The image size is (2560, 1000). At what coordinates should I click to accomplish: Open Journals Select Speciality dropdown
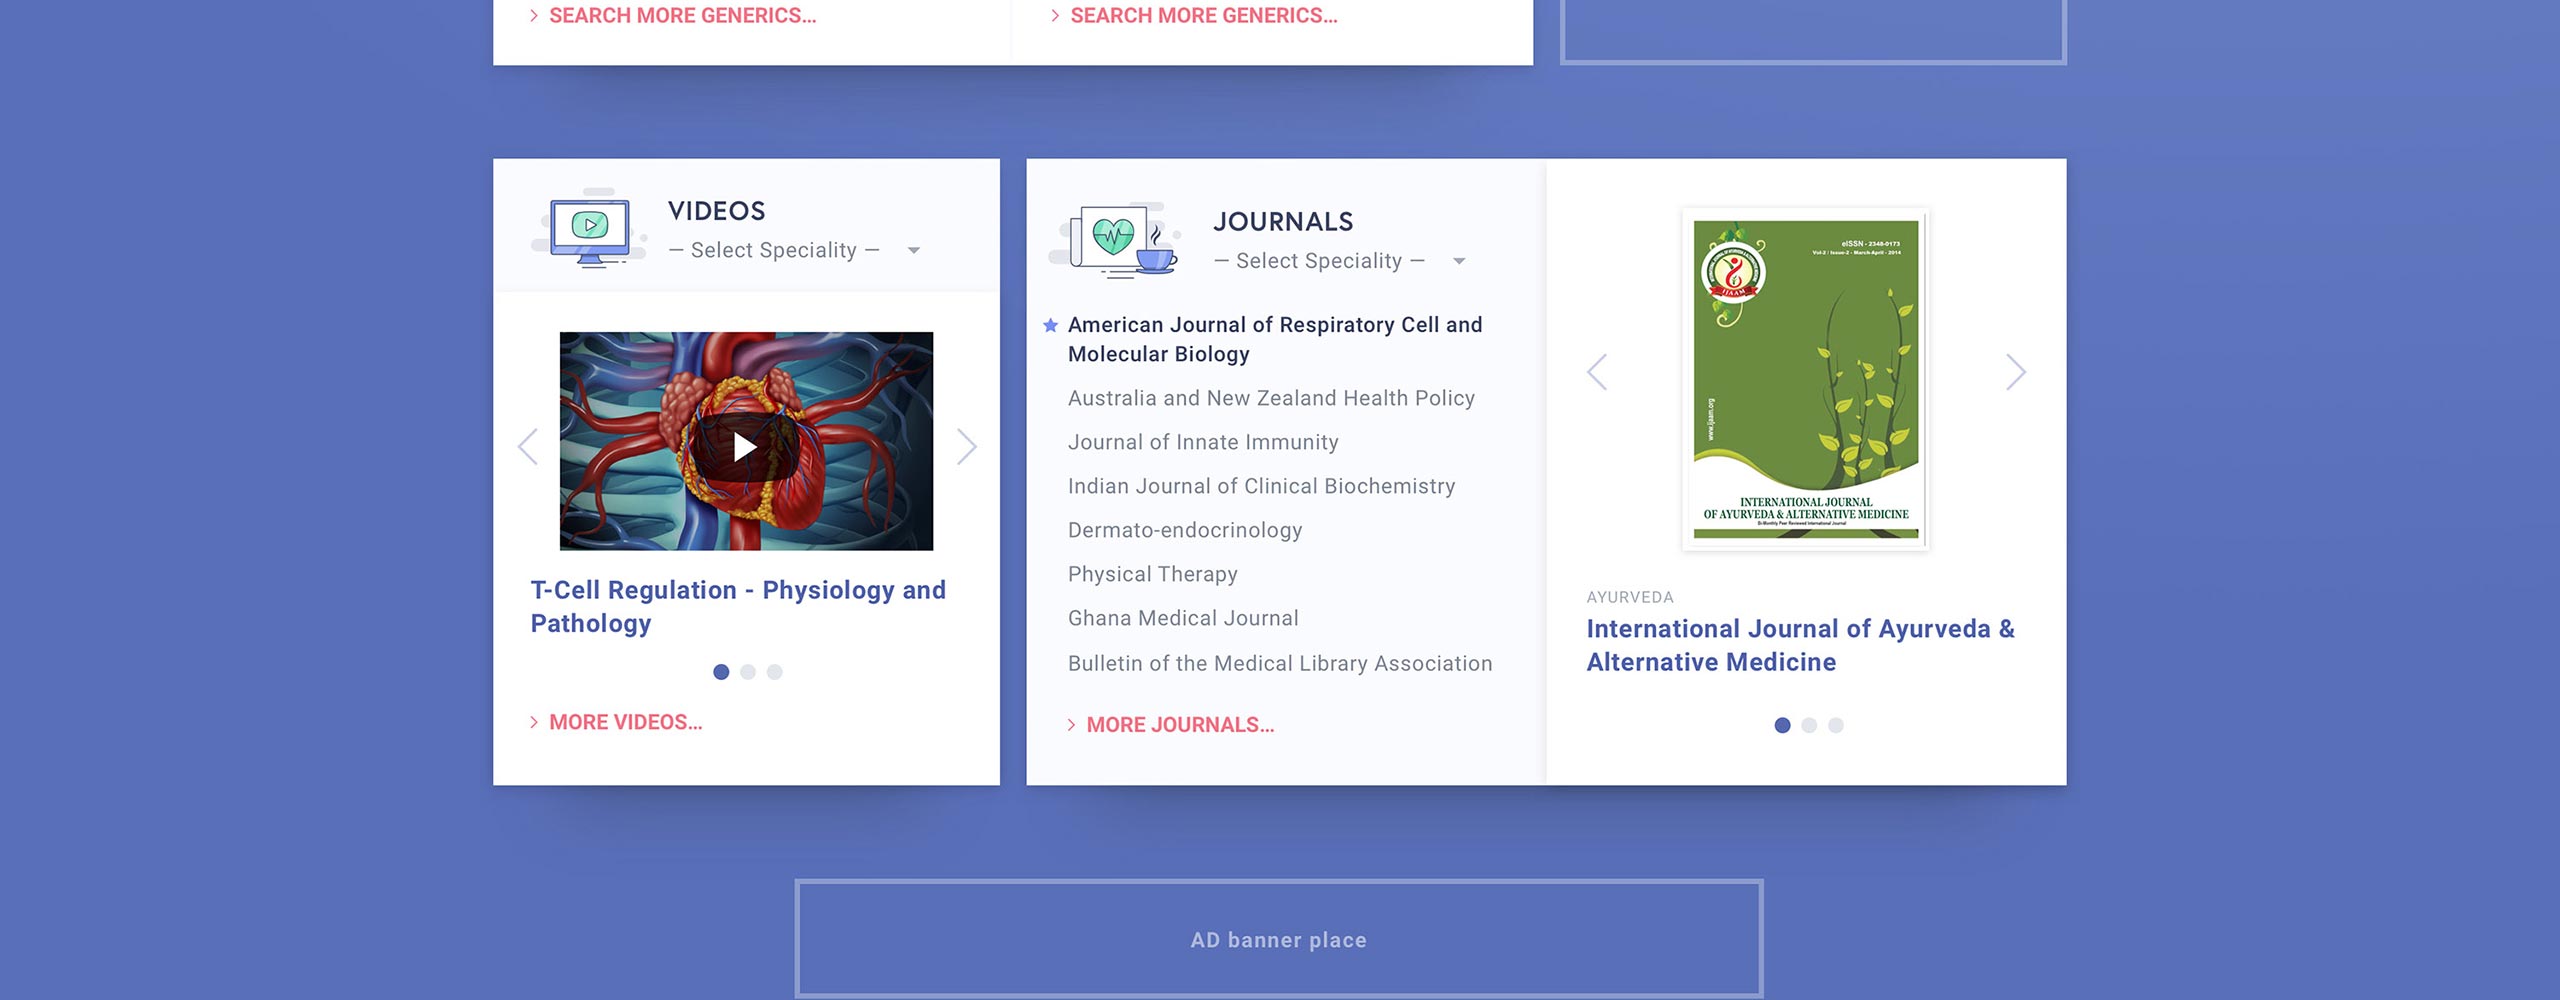click(1338, 261)
